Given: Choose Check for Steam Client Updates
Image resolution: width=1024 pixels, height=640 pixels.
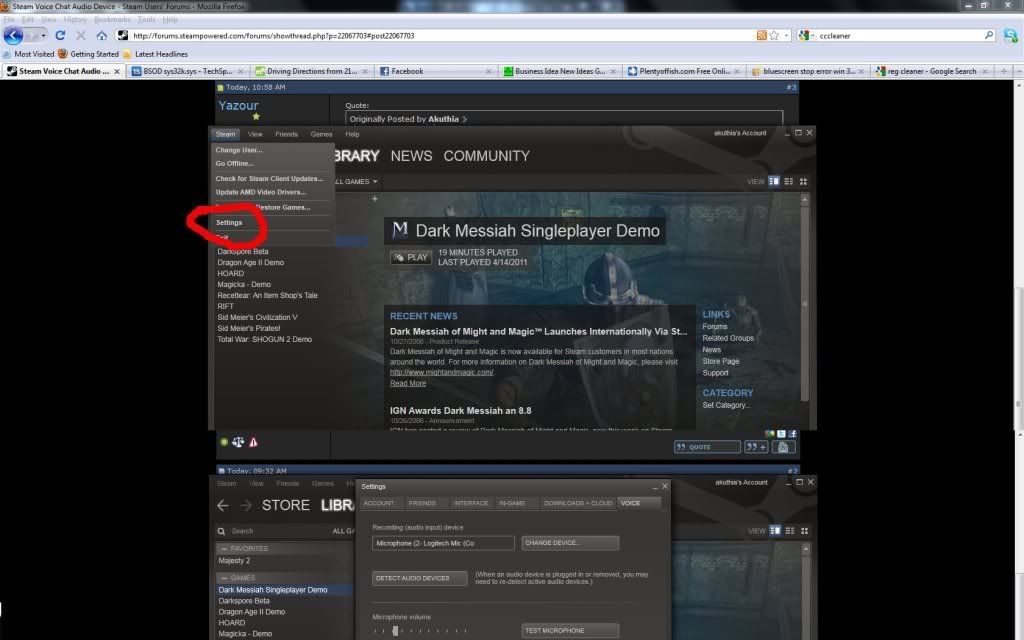Looking at the screenshot, I should 269,178.
